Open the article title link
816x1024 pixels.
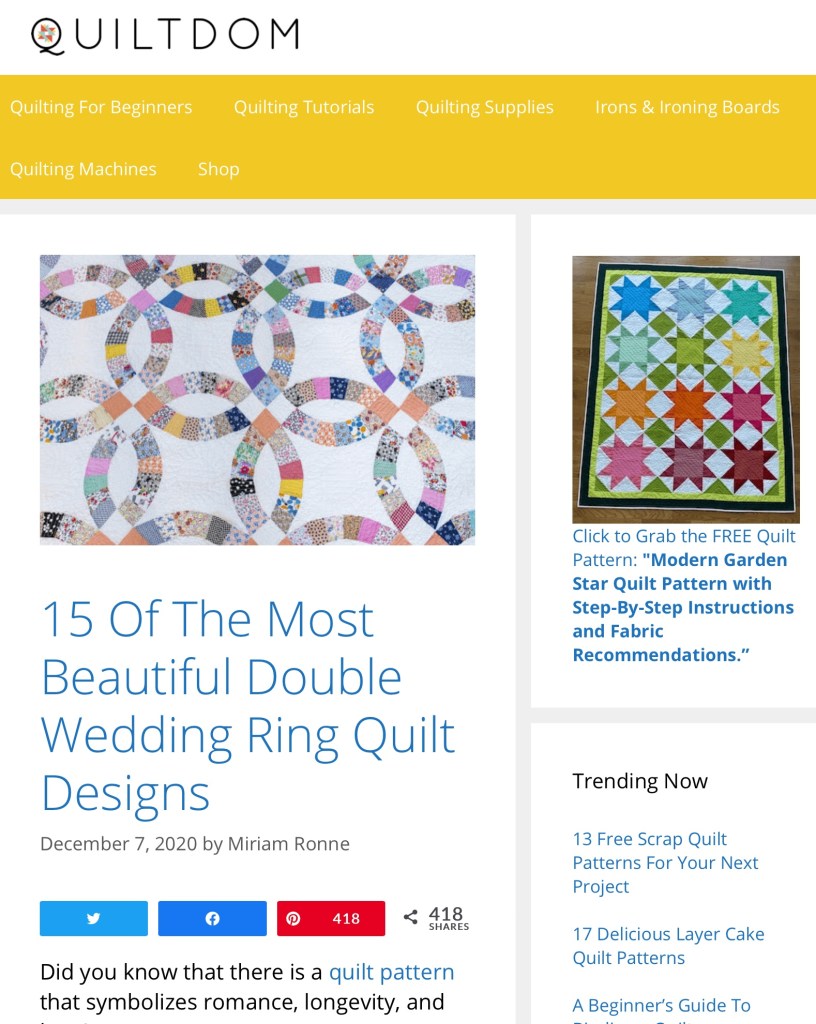[x=248, y=706]
